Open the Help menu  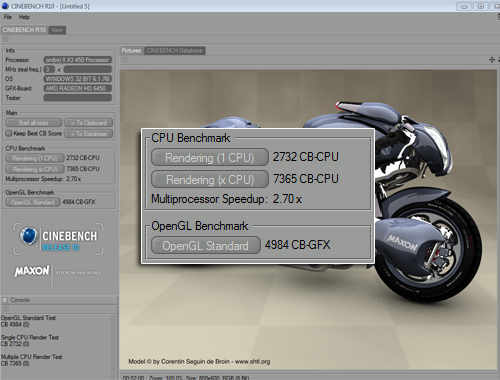(x=24, y=17)
